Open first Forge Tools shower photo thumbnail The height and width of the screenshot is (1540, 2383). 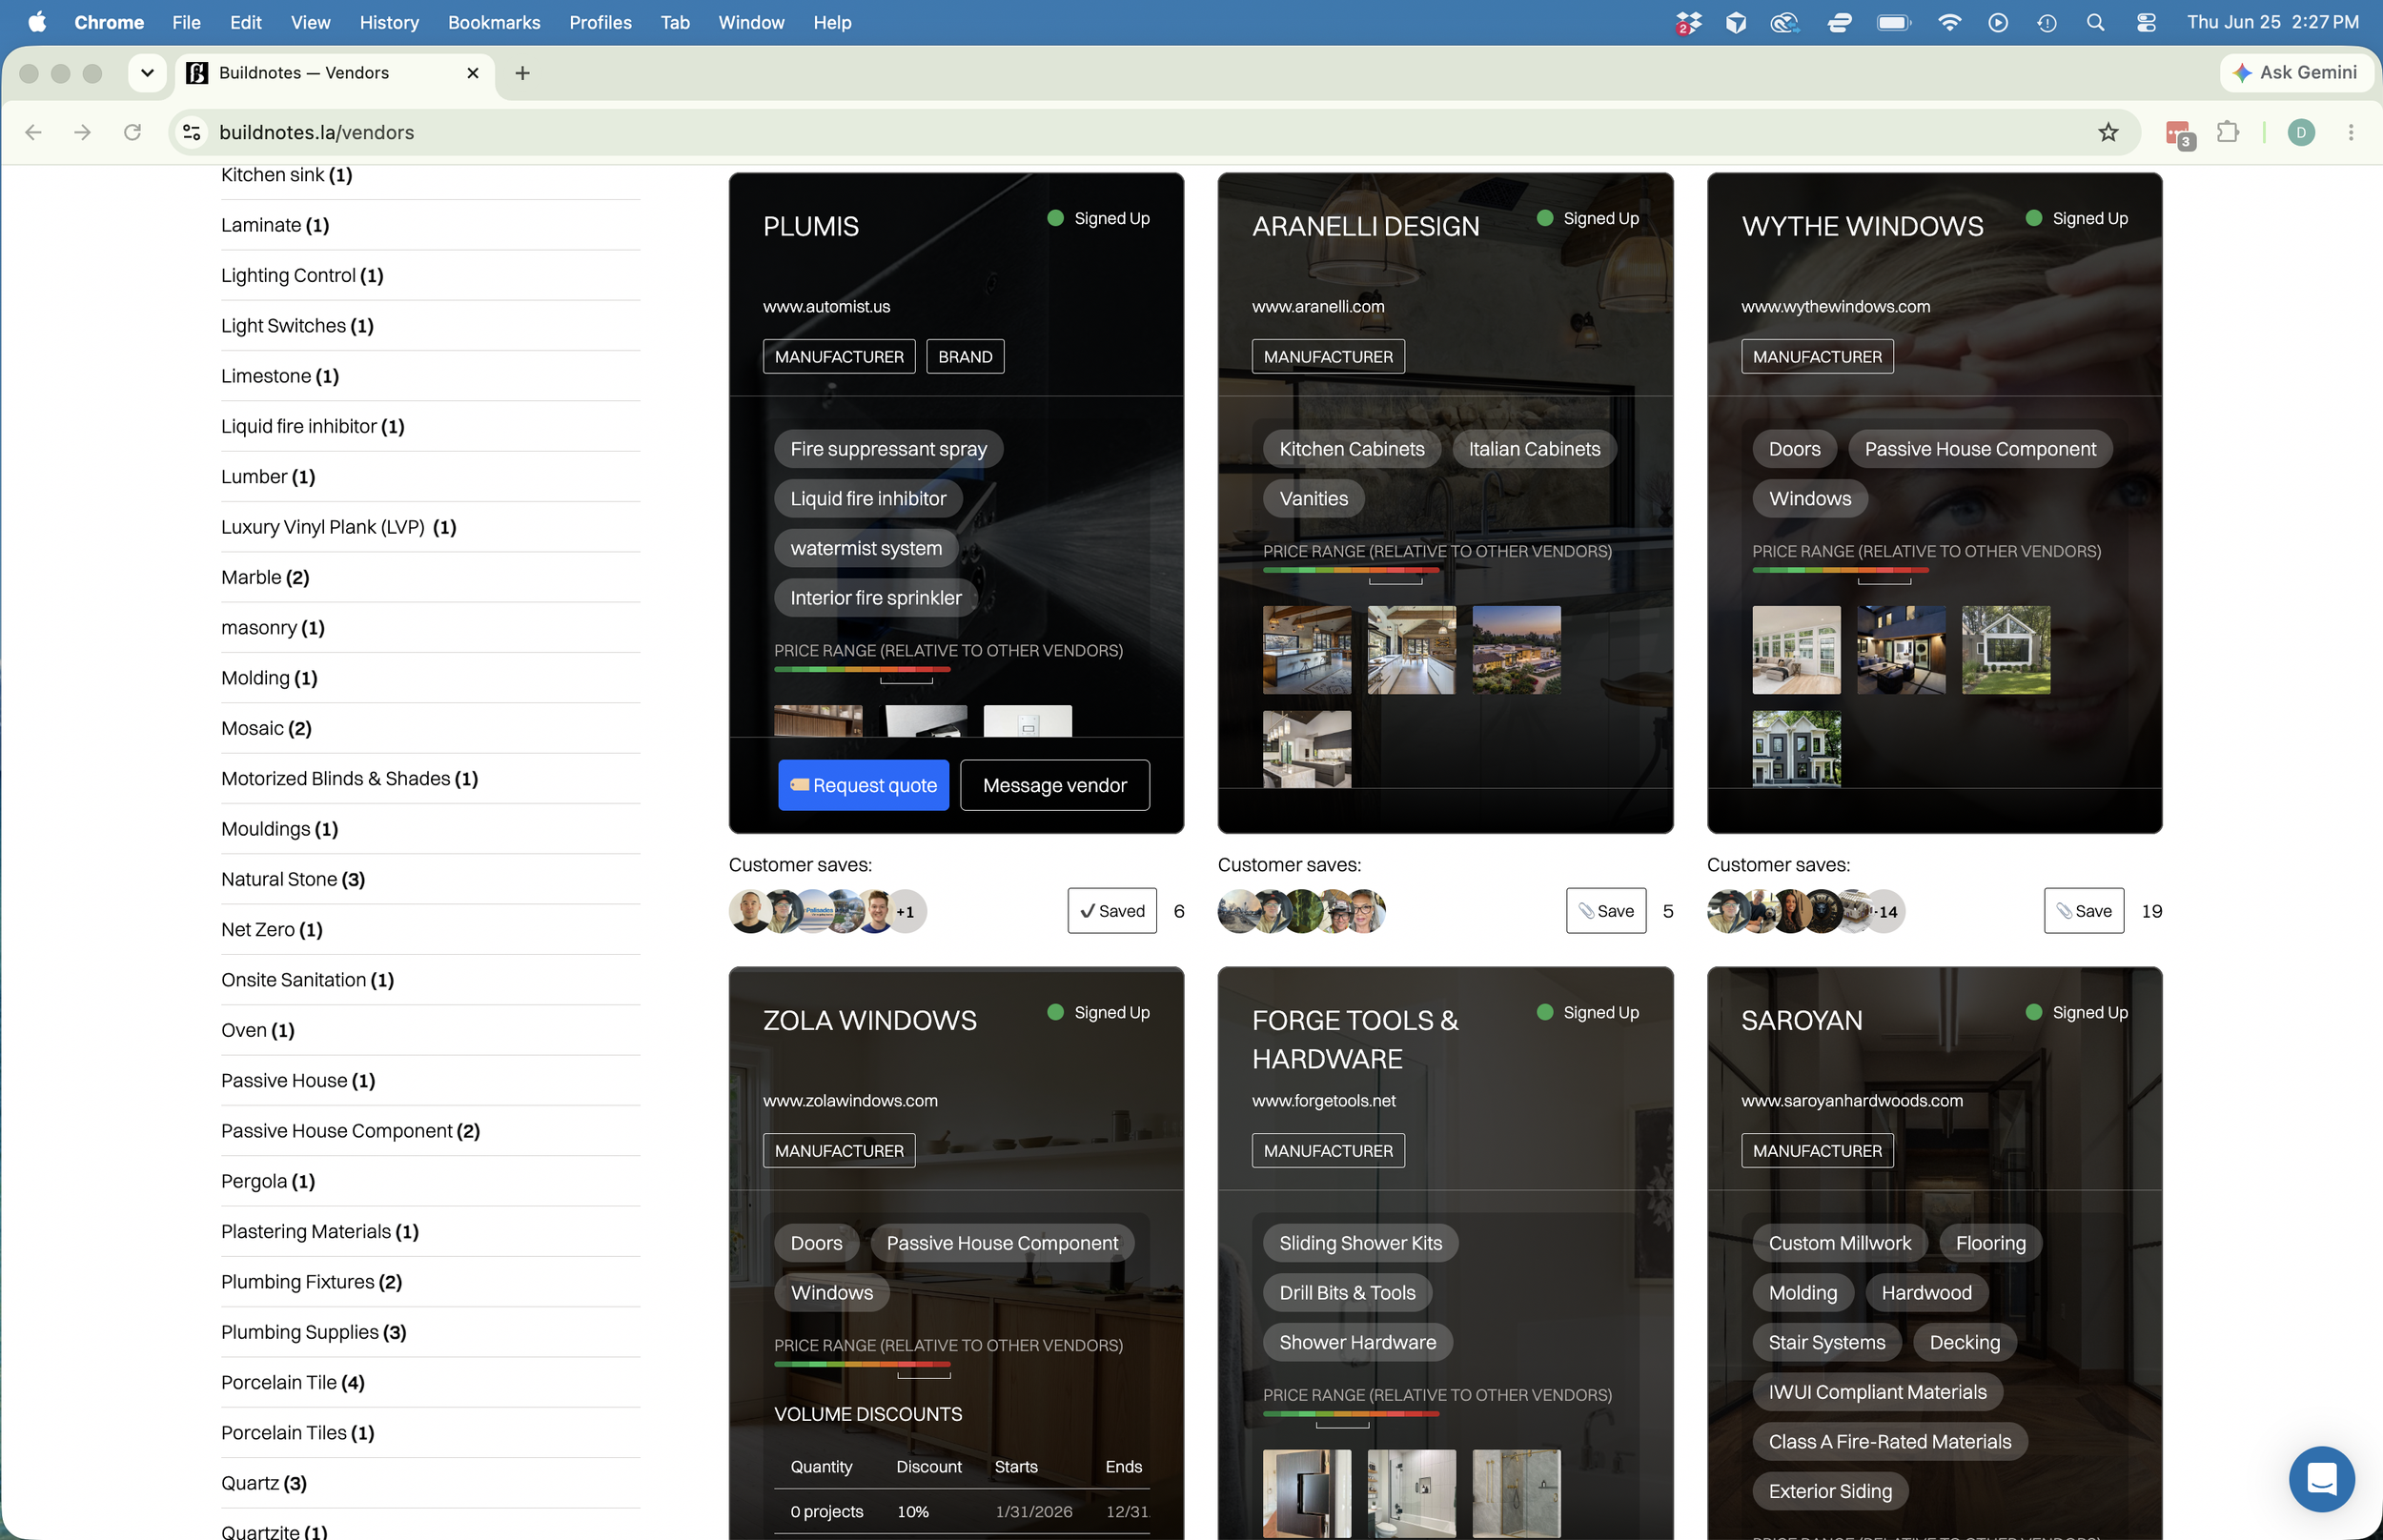pos(1306,1493)
